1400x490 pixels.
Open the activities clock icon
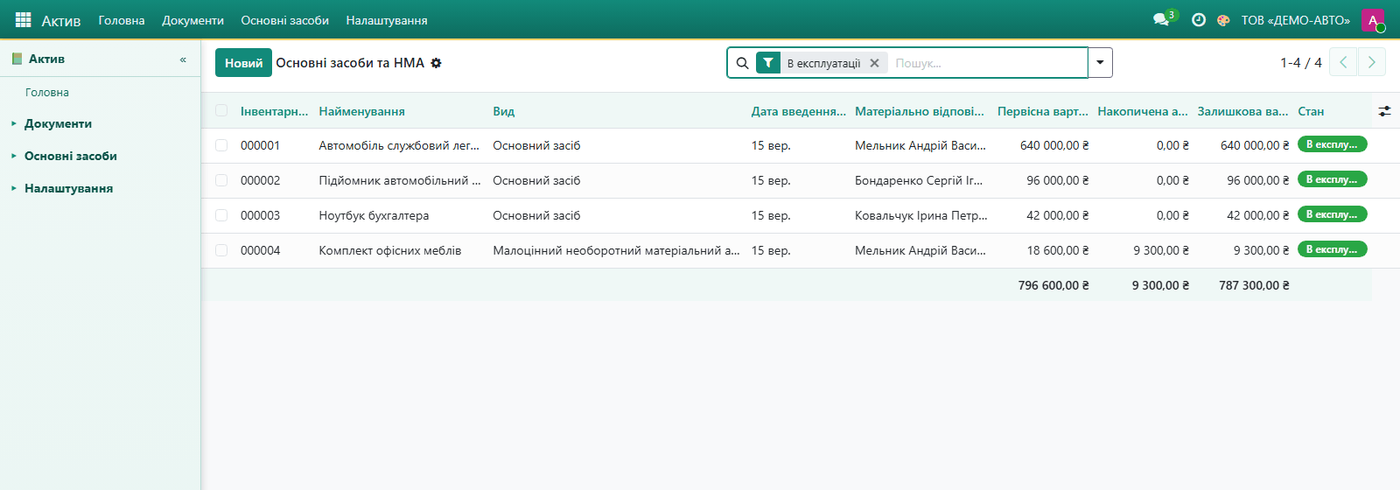(x=1198, y=20)
